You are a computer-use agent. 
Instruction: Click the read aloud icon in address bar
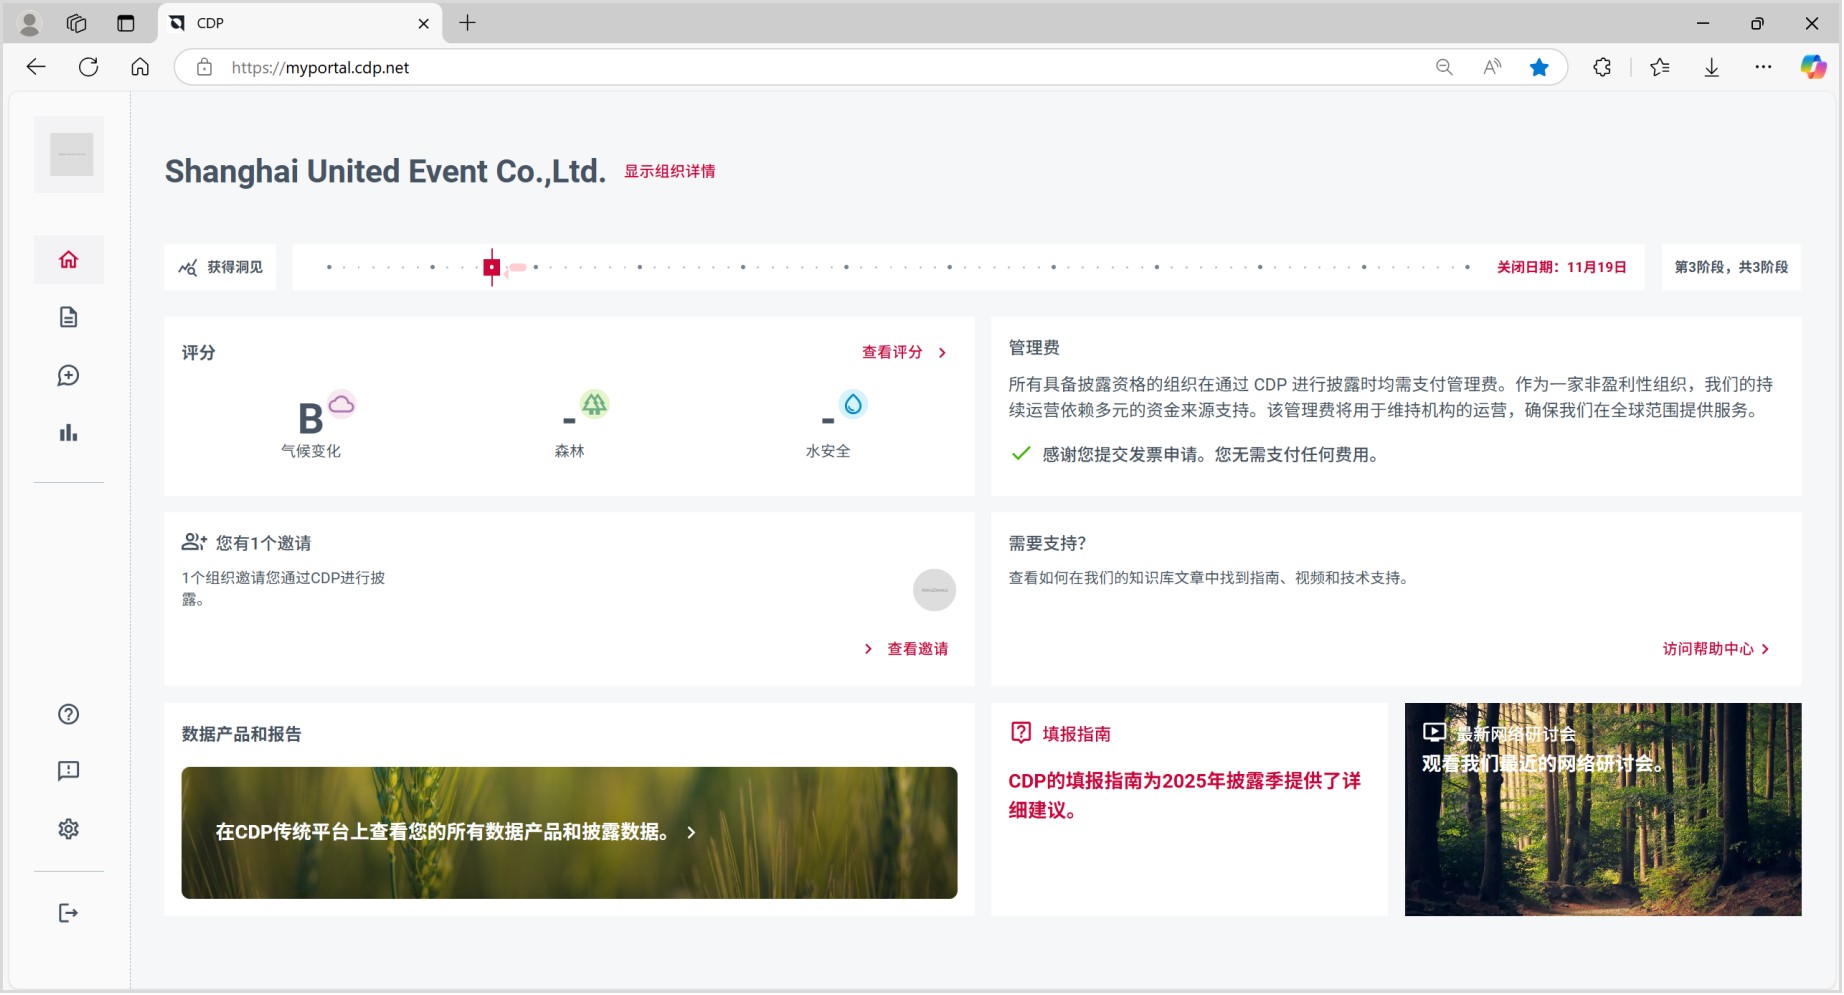click(x=1492, y=68)
